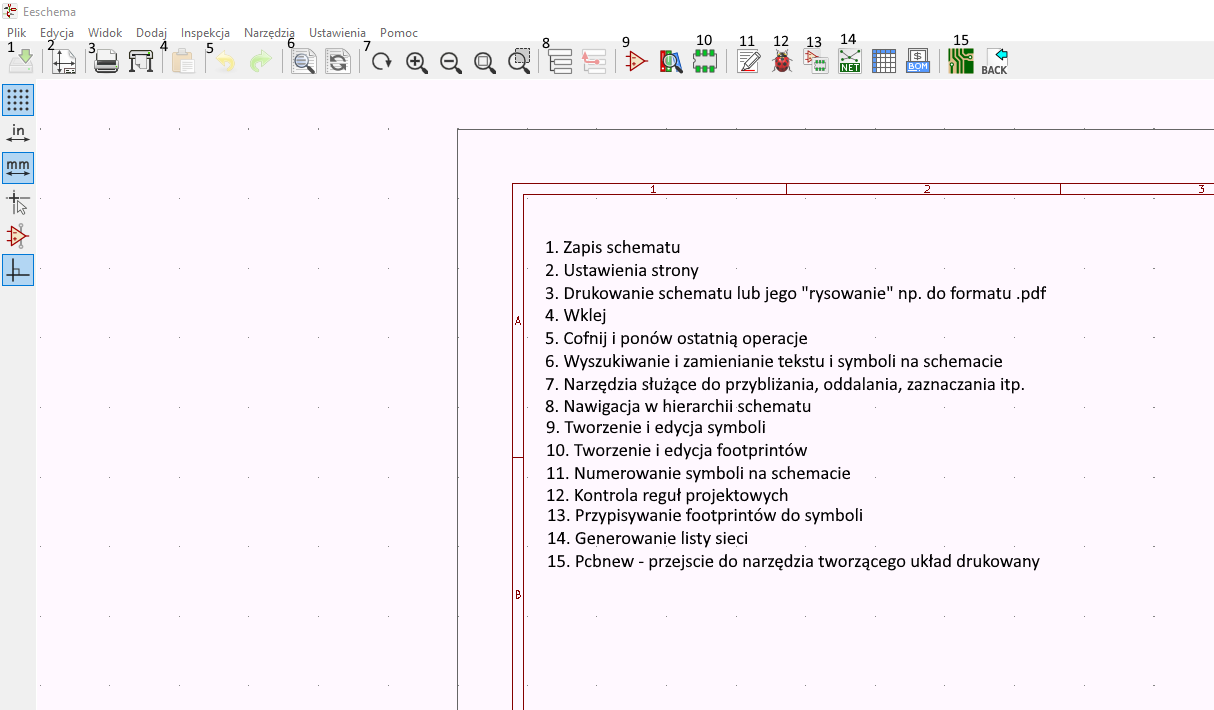
Task: Open the schematic hierarchy navigator
Action: tap(561, 62)
